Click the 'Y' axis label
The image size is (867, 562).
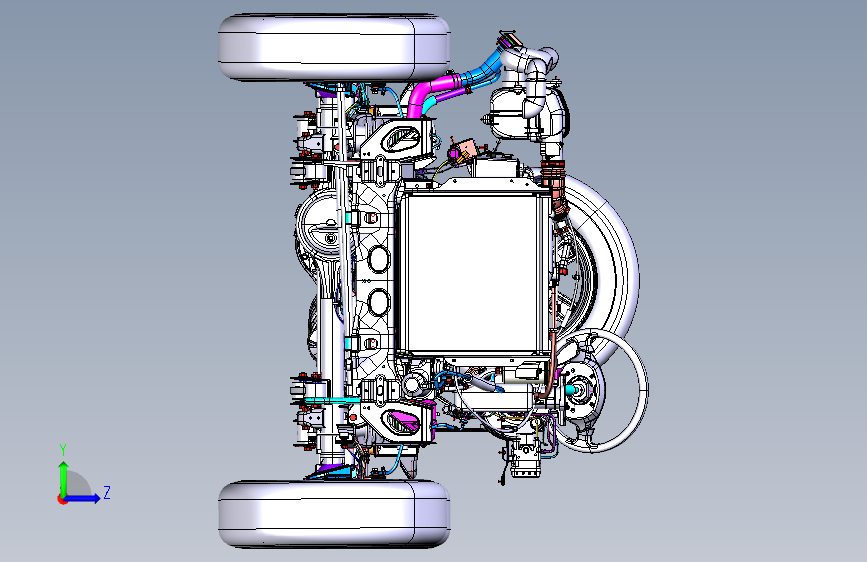[63, 450]
